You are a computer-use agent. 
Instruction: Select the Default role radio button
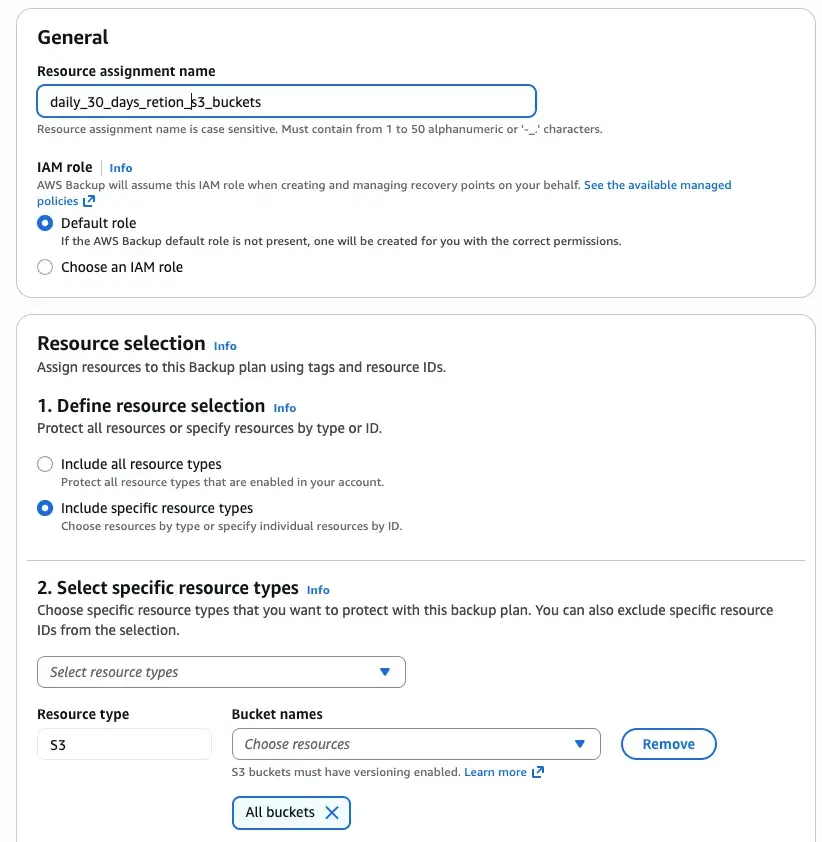(45, 223)
